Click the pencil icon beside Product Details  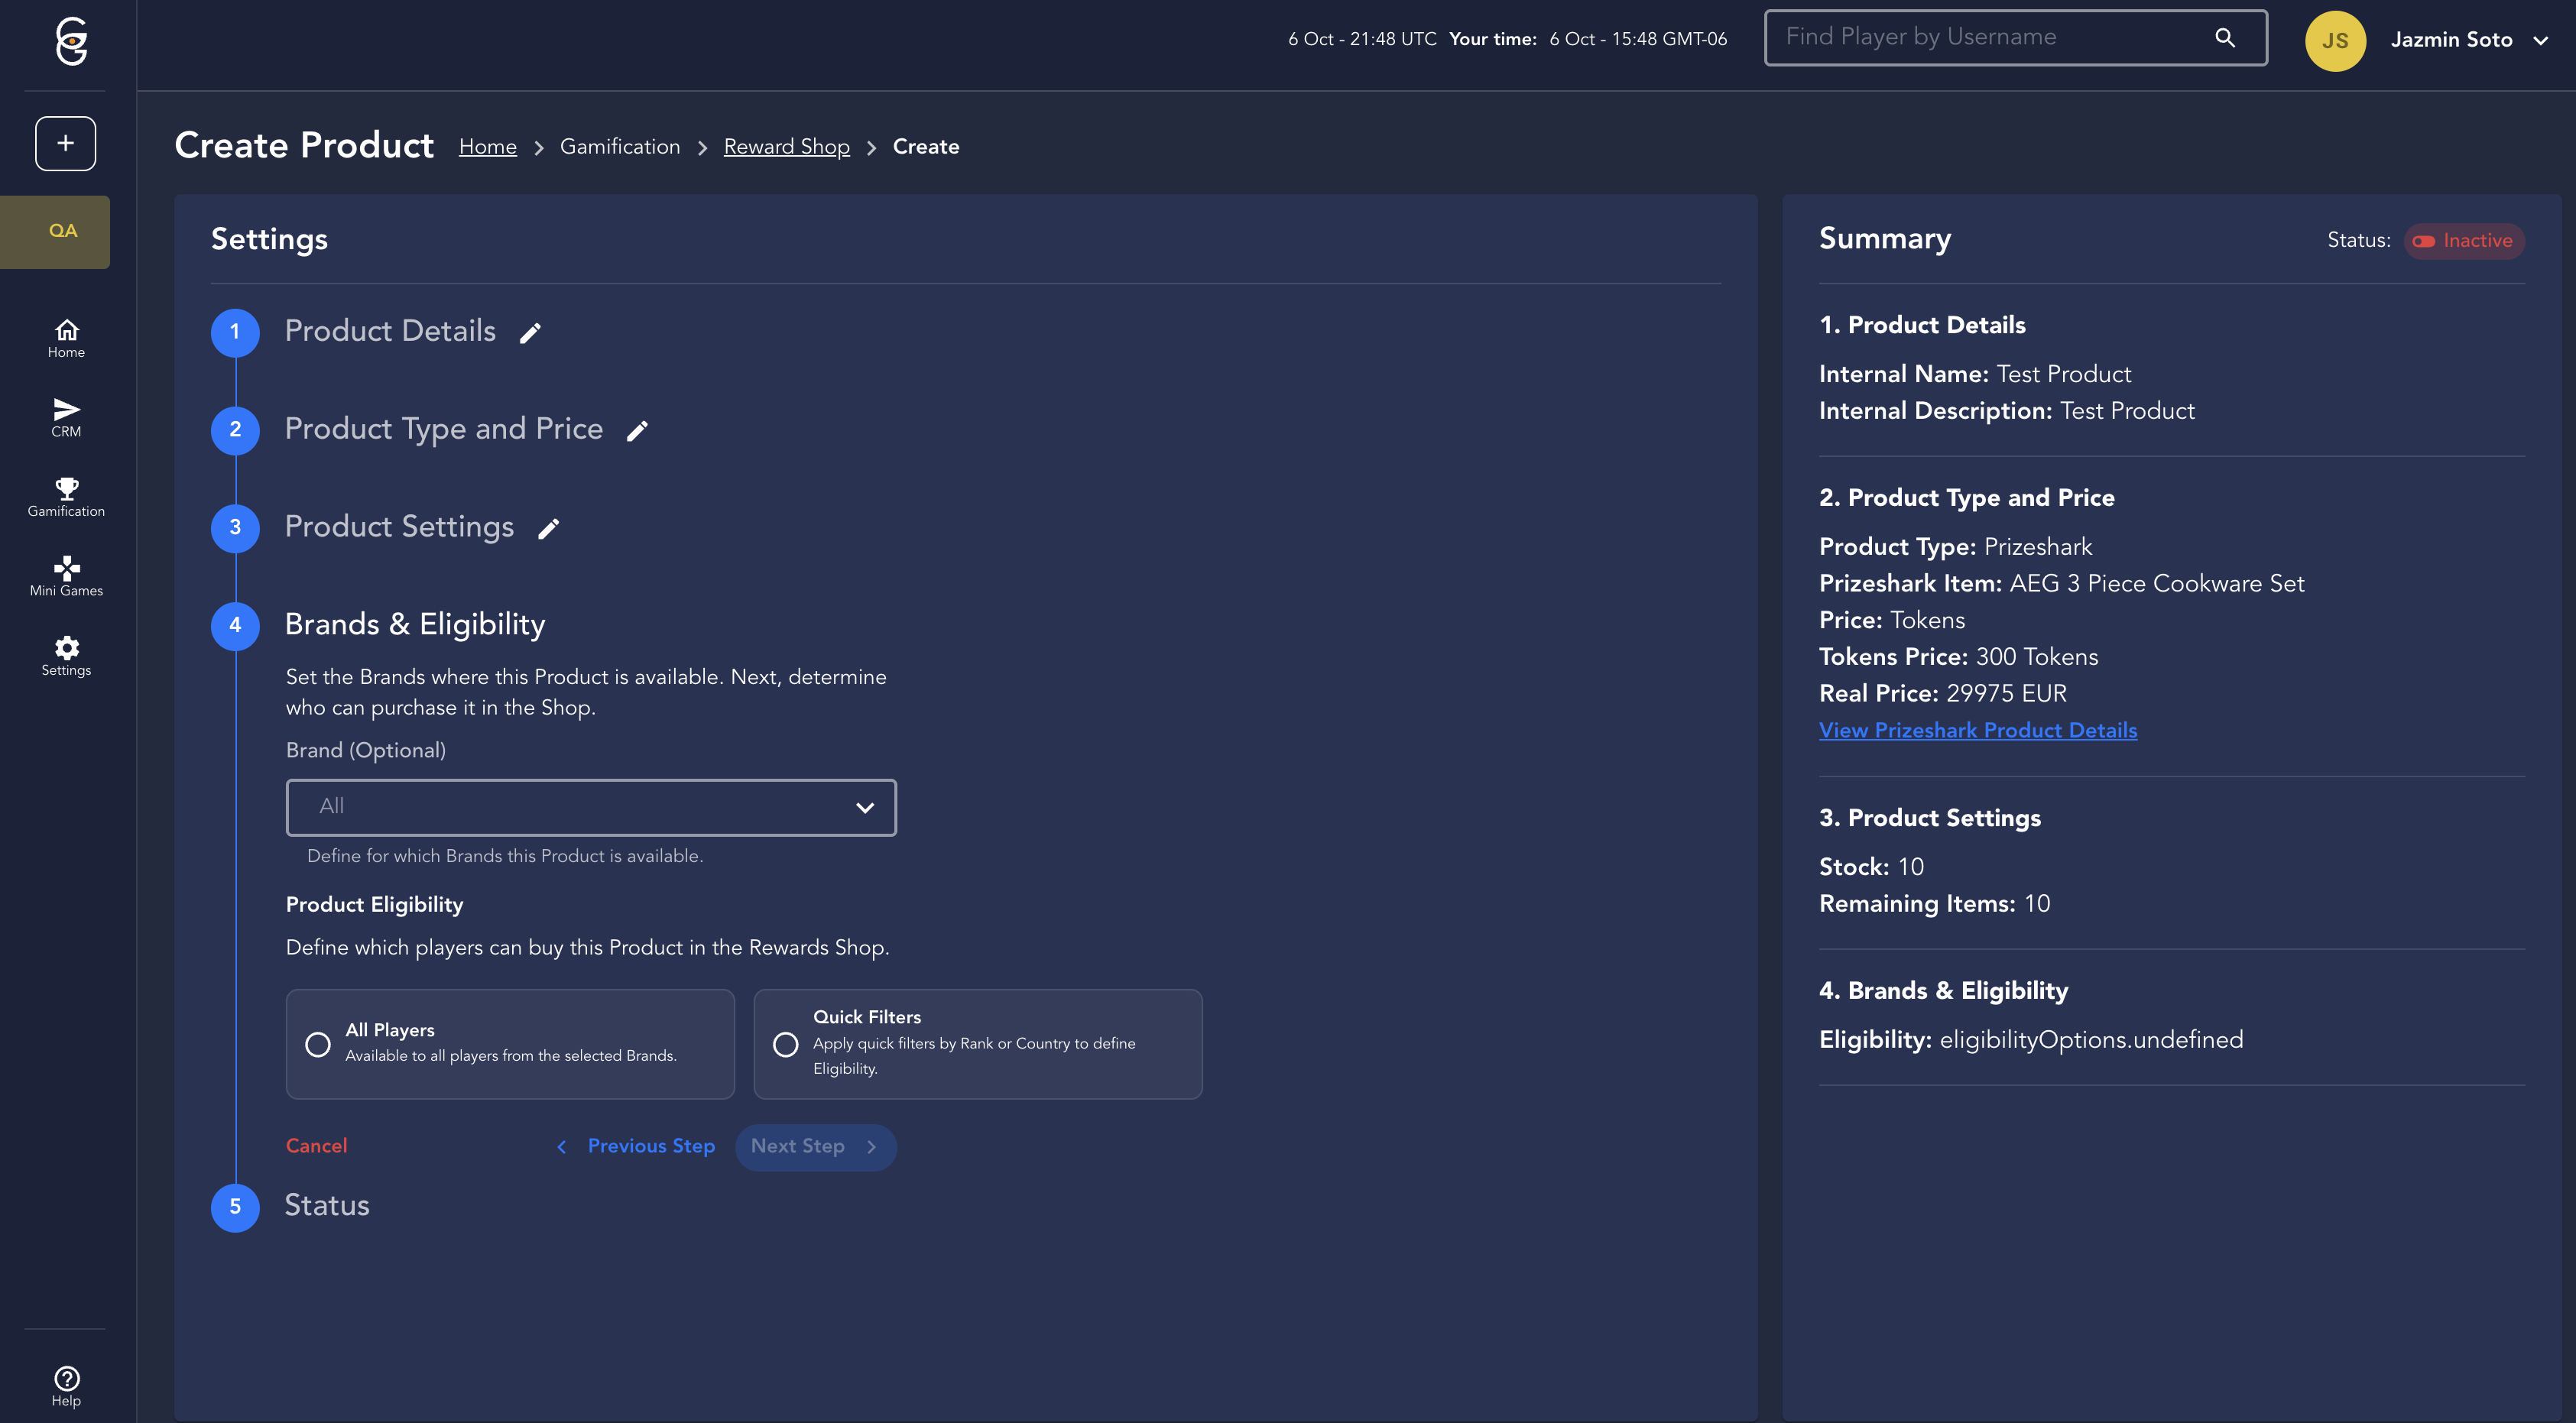tap(530, 333)
